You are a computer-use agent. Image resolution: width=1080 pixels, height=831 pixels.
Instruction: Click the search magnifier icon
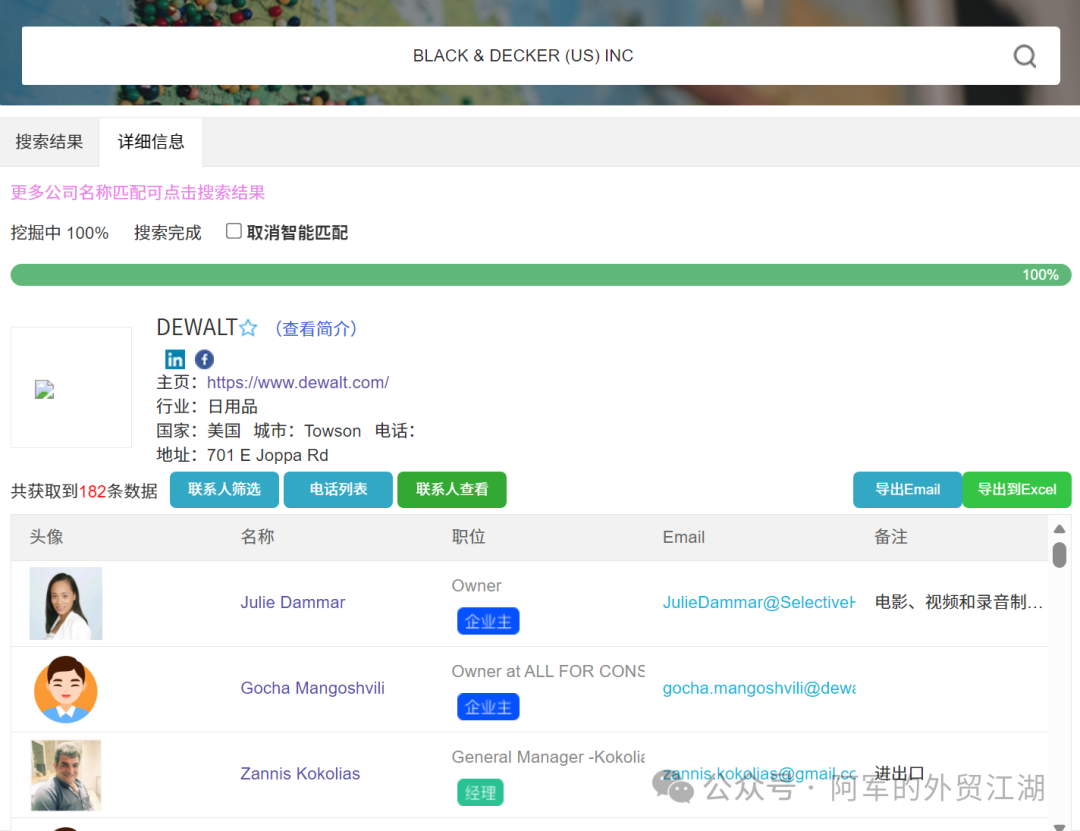1024,56
